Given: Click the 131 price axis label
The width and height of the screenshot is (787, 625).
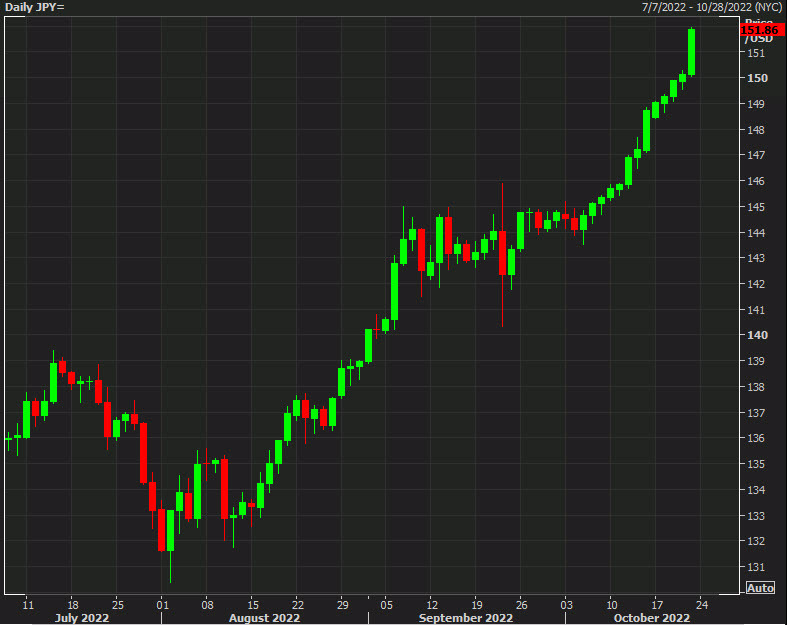Looking at the screenshot, I should [756, 567].
